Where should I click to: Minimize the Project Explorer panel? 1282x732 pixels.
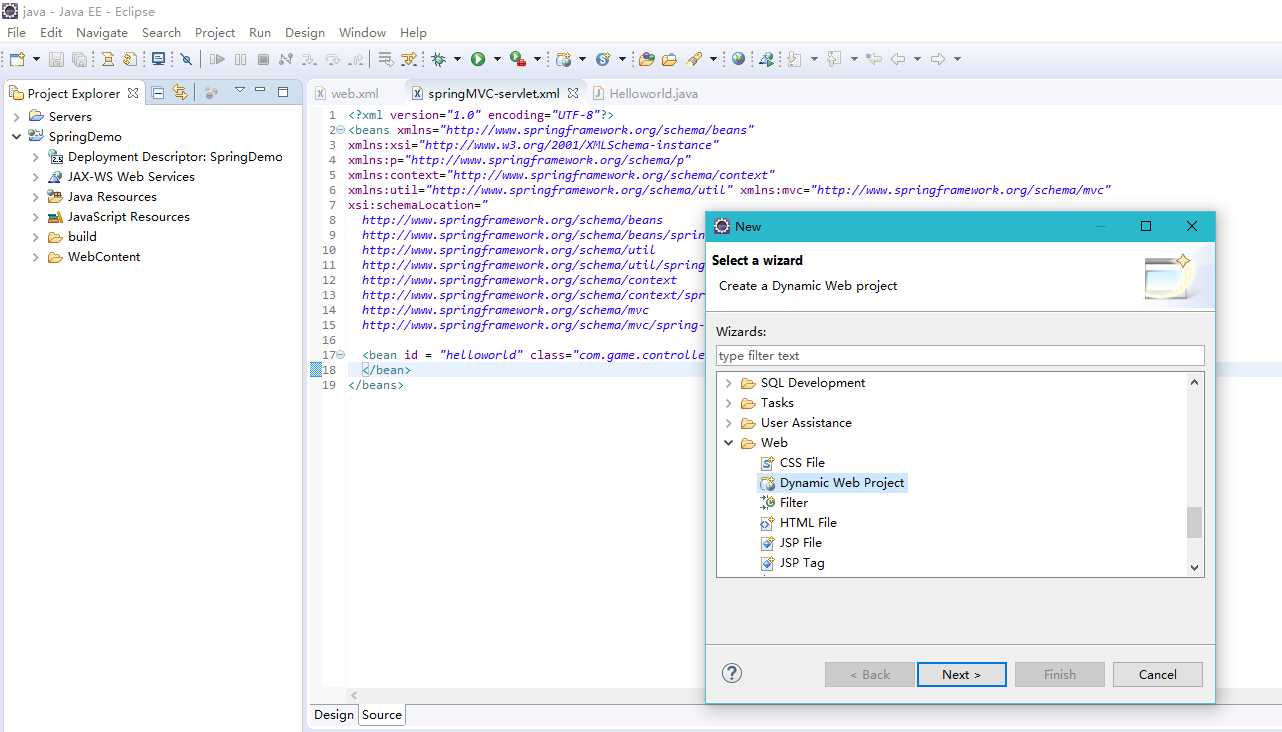click(x=260, y=91)
